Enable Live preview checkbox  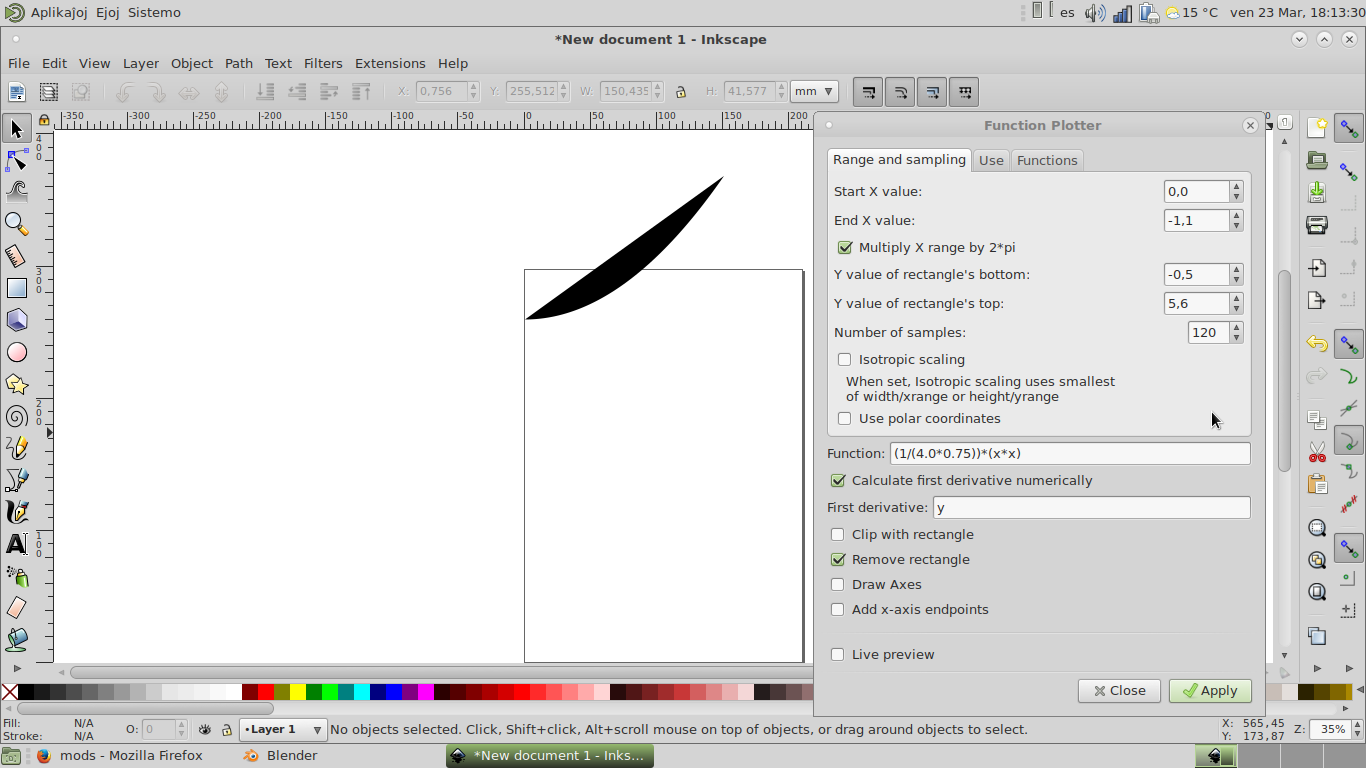click(838, 654)
